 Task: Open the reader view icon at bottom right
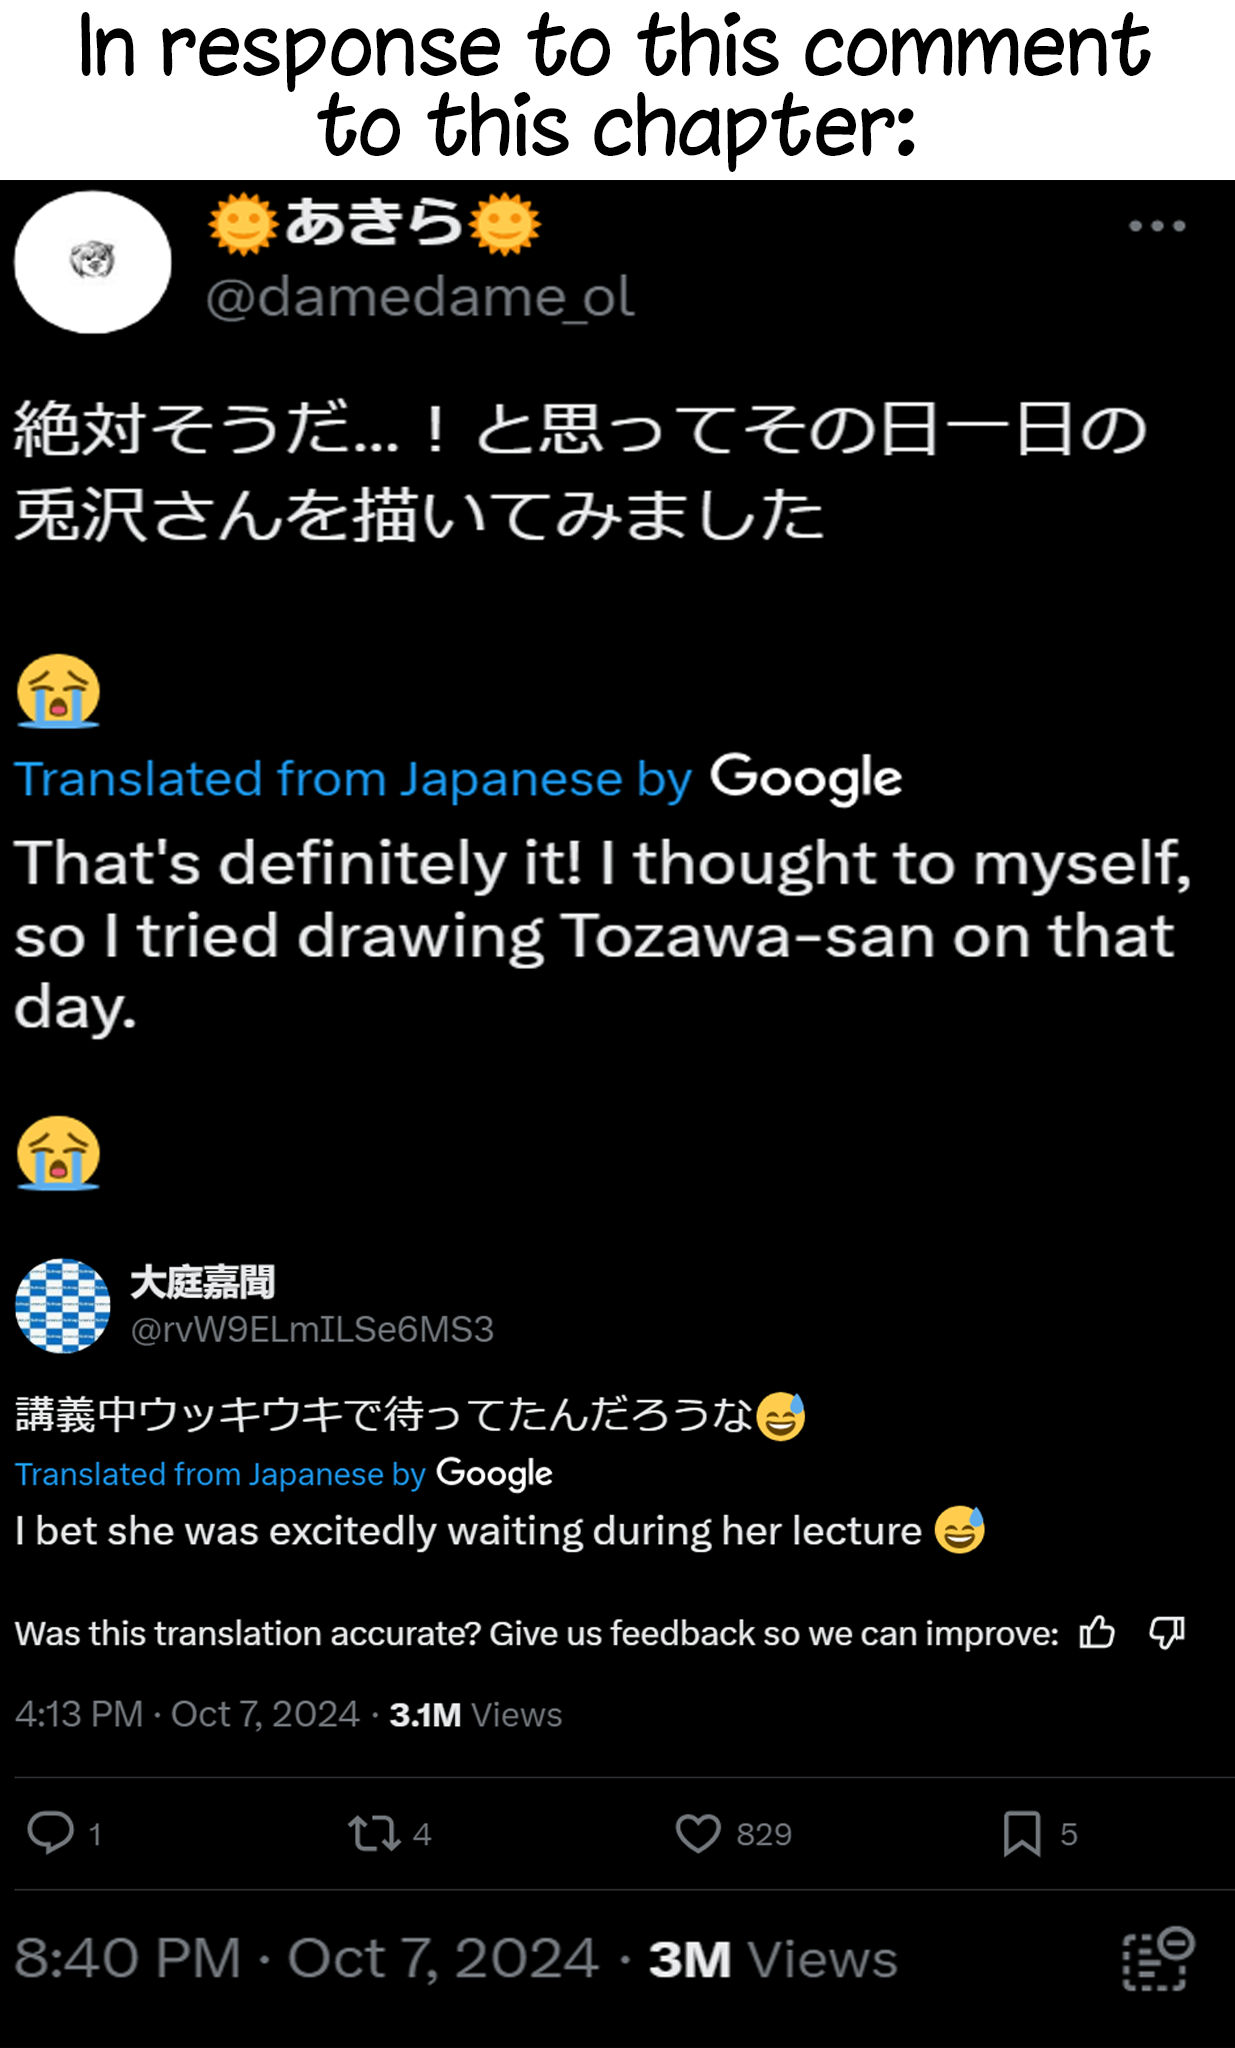click(1158, 1959)
